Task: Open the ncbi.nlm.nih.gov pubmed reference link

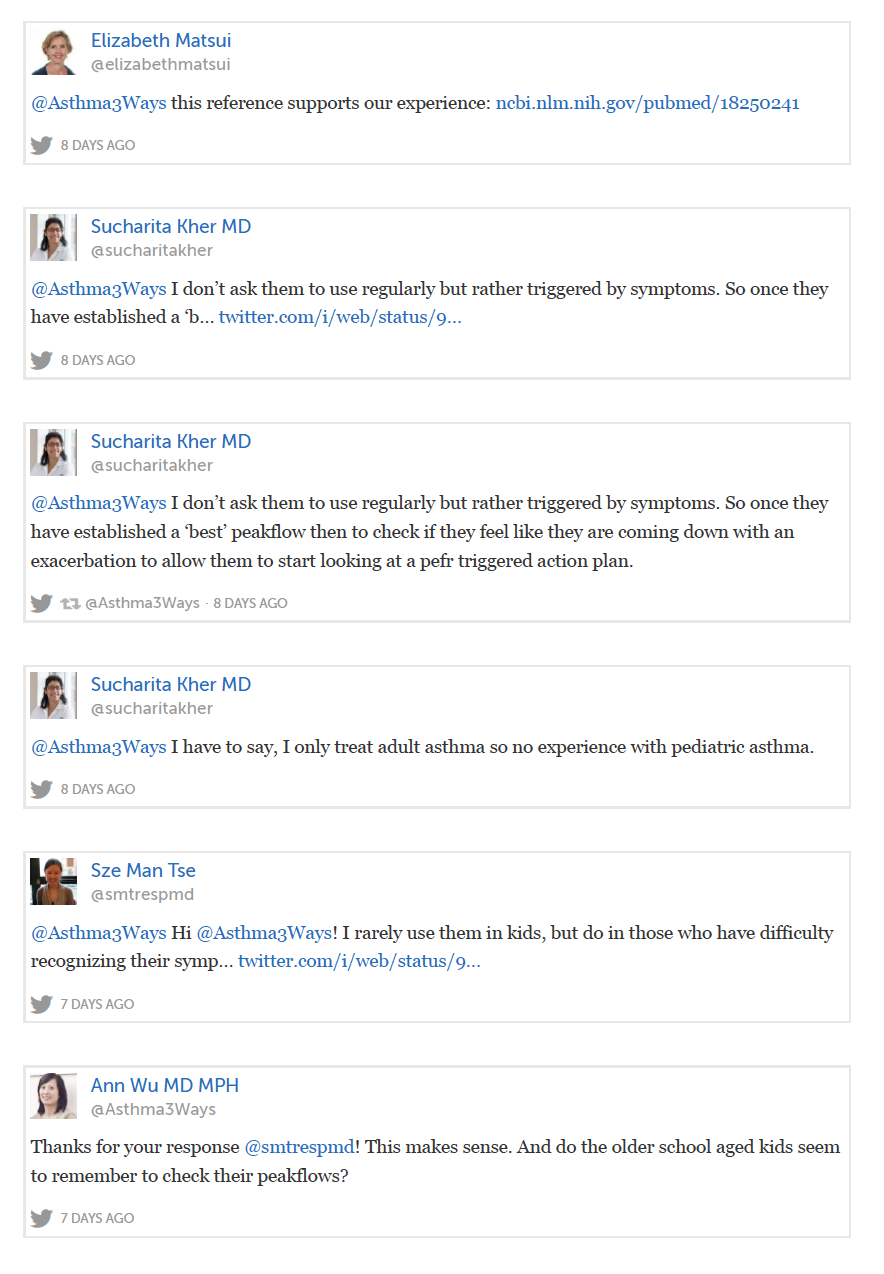Action: pyautogui.click(x=647, y=103)
